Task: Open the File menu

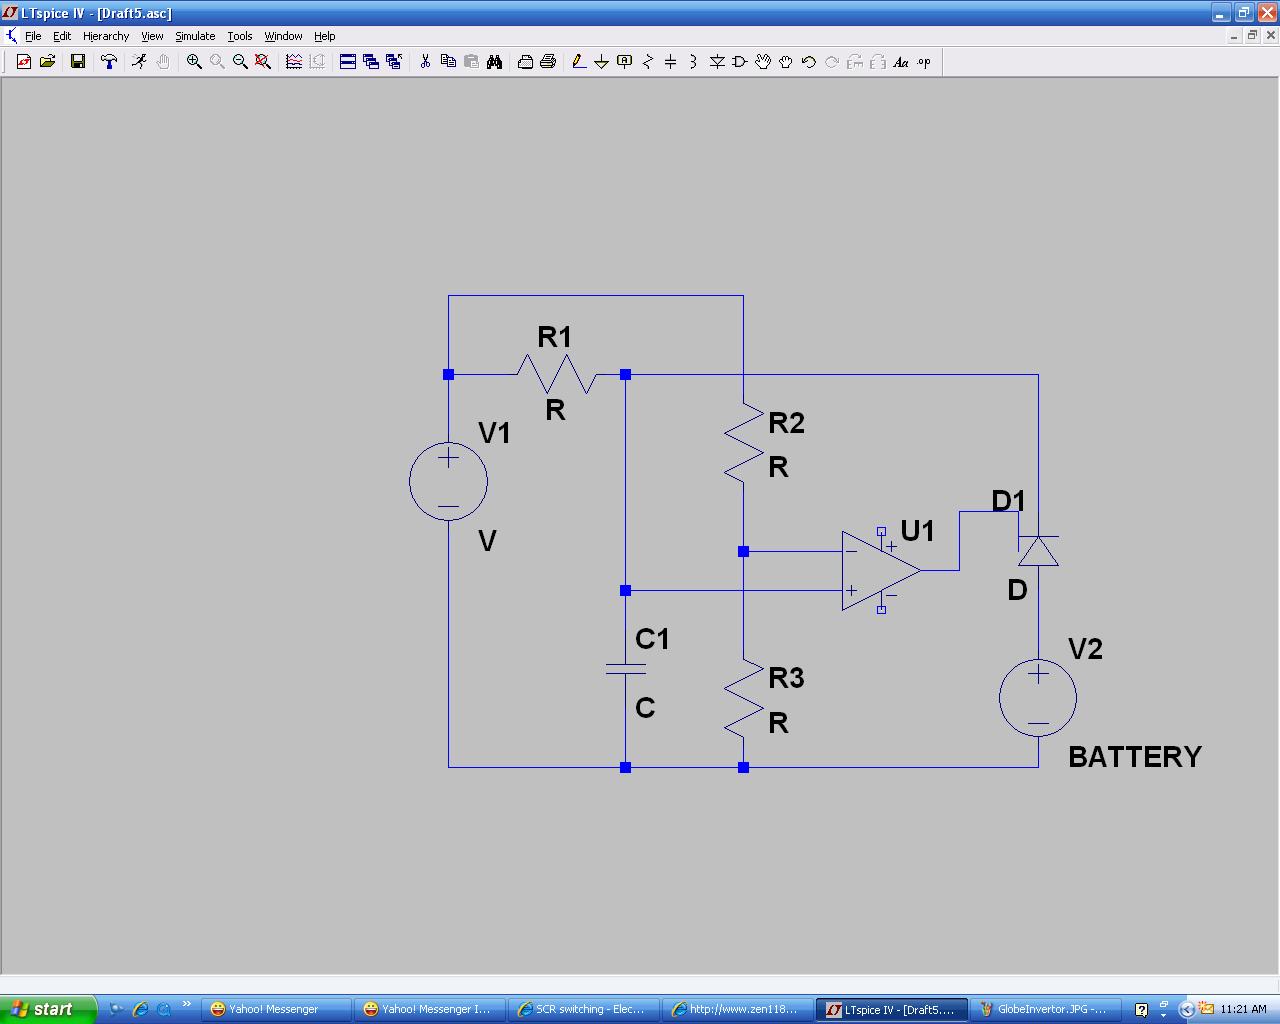Action: coord(33,36)
